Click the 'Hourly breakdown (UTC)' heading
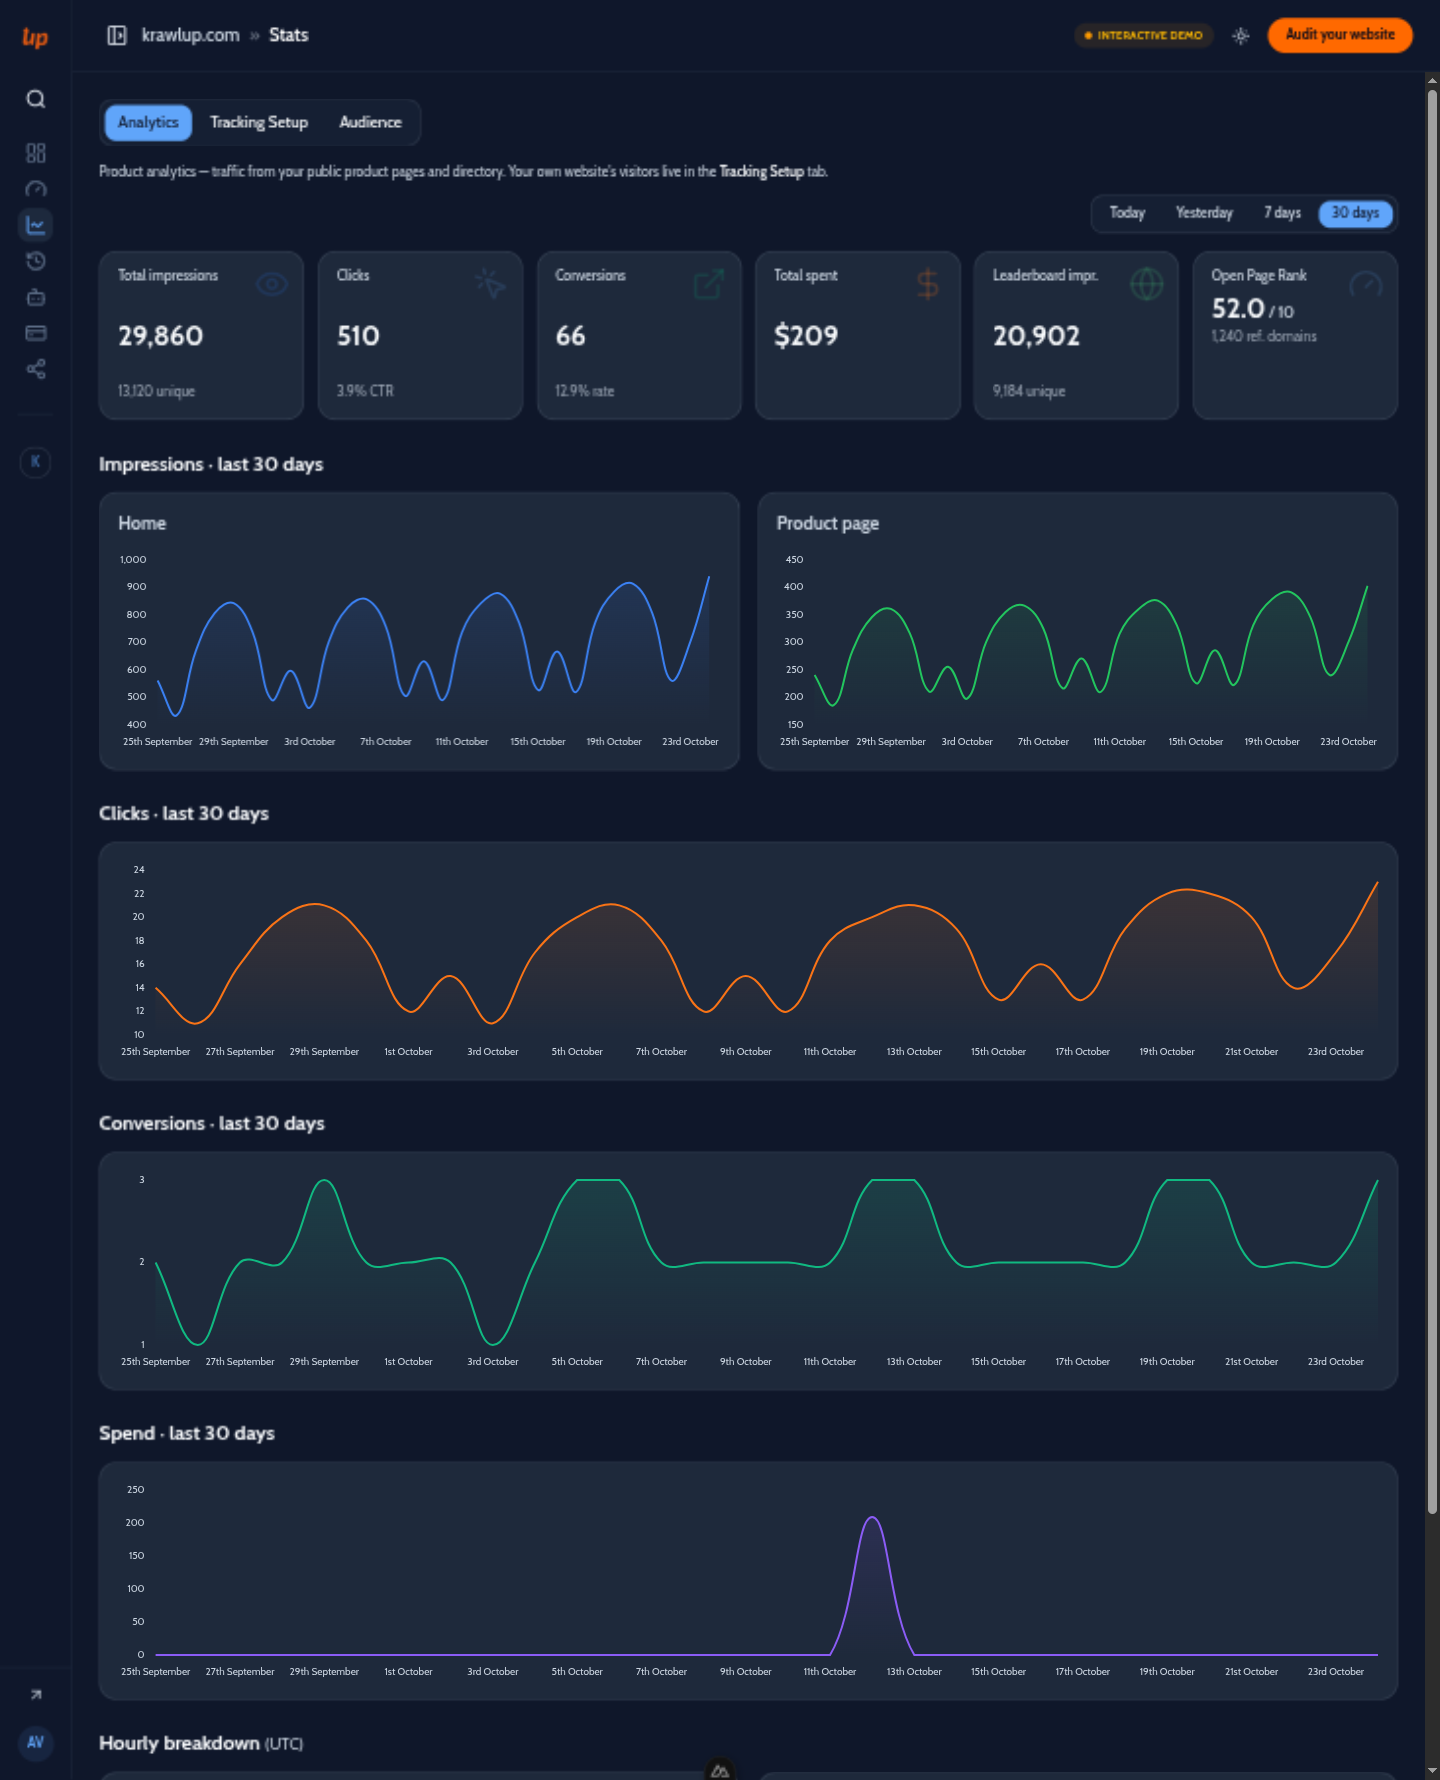The width and height of the screenshot is (1440, 1780). [201, 1743]
